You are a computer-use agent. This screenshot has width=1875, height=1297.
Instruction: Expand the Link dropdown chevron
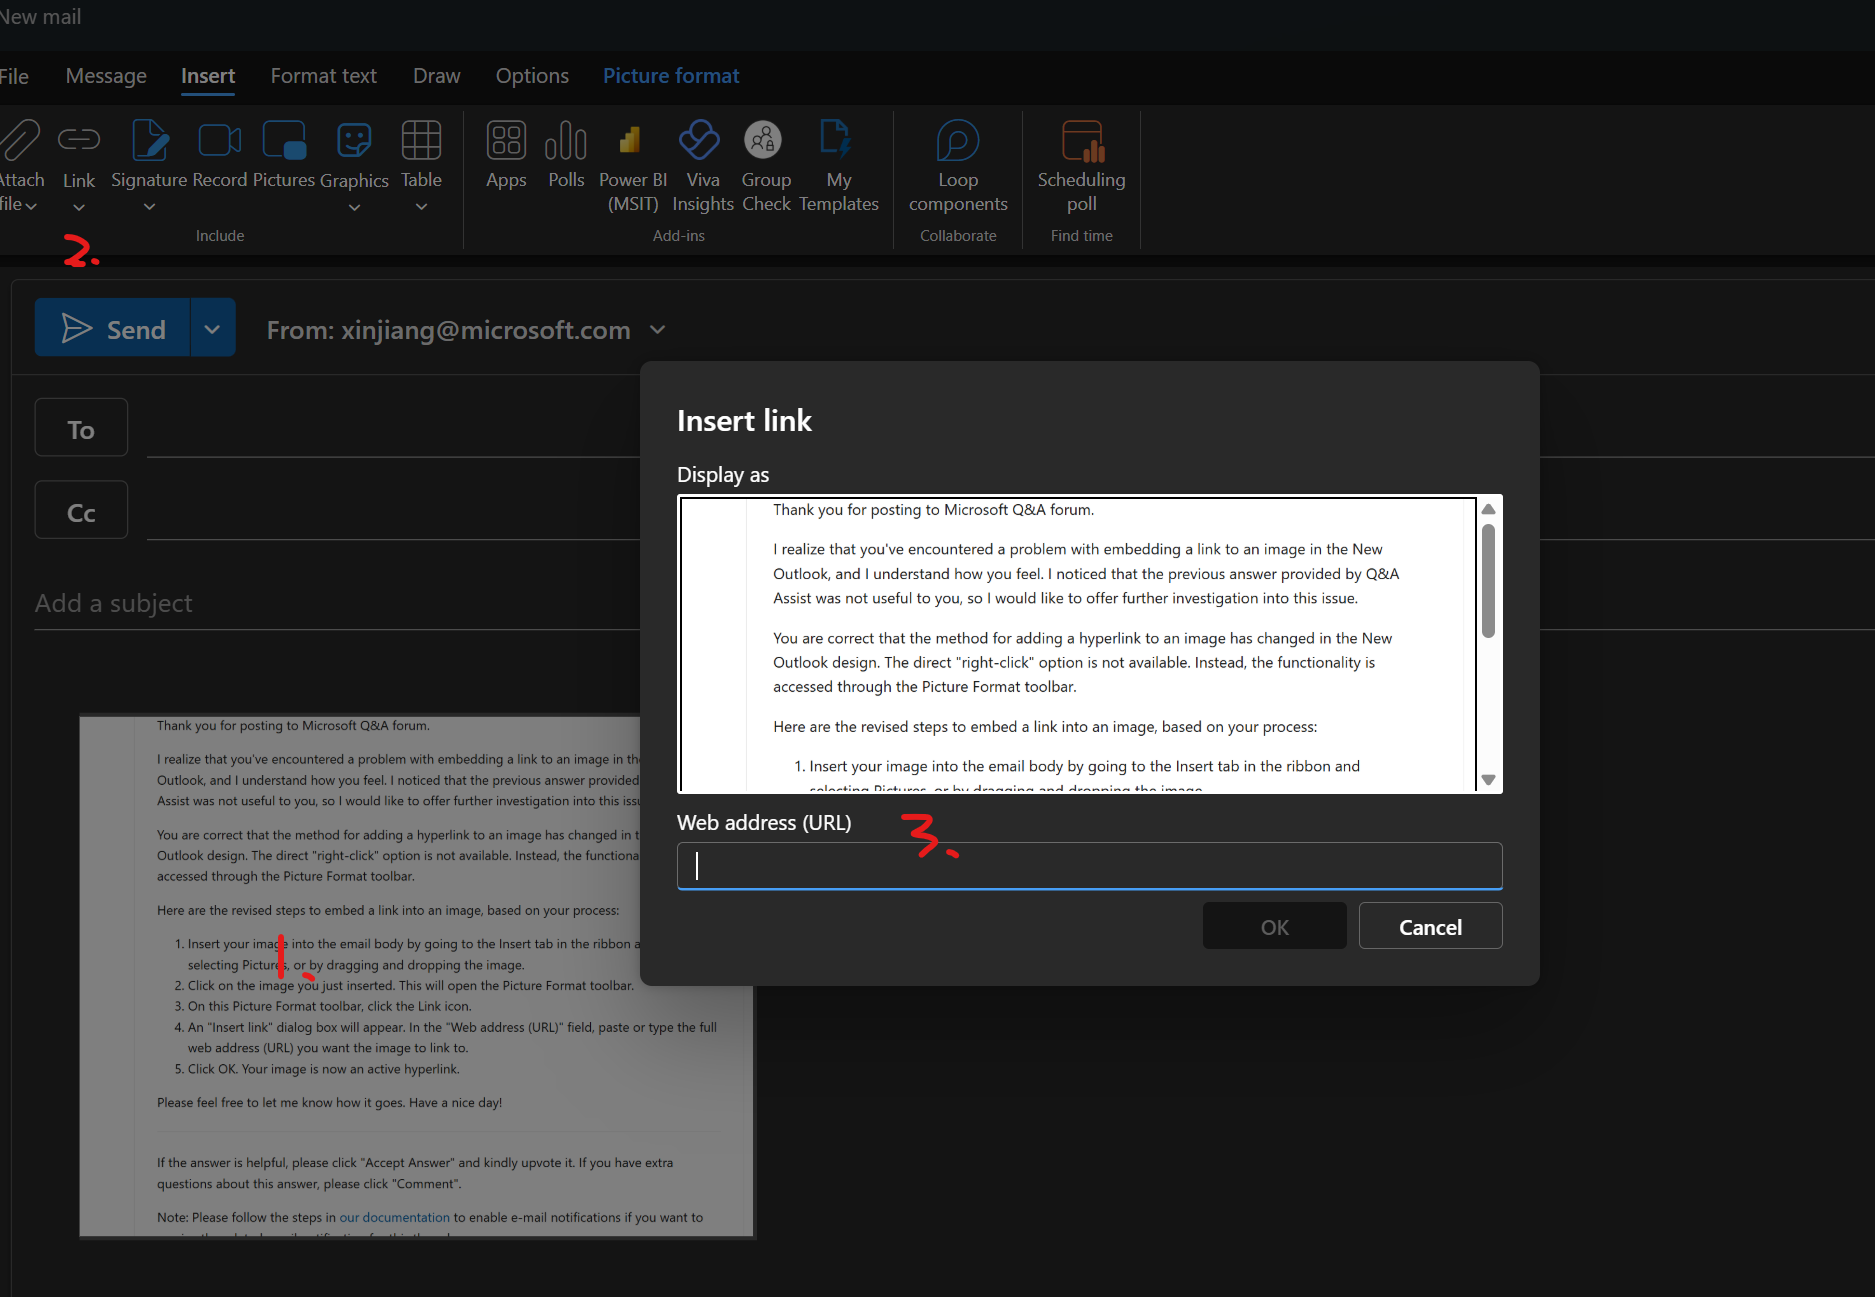(x=79, y=207)
